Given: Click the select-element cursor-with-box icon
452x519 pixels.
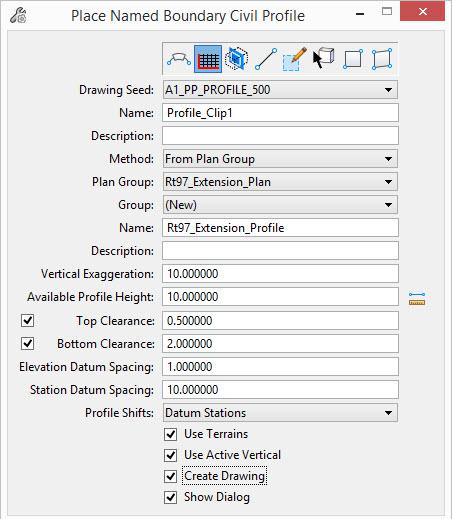Looking at the screenshot, I should coord(323,58).
